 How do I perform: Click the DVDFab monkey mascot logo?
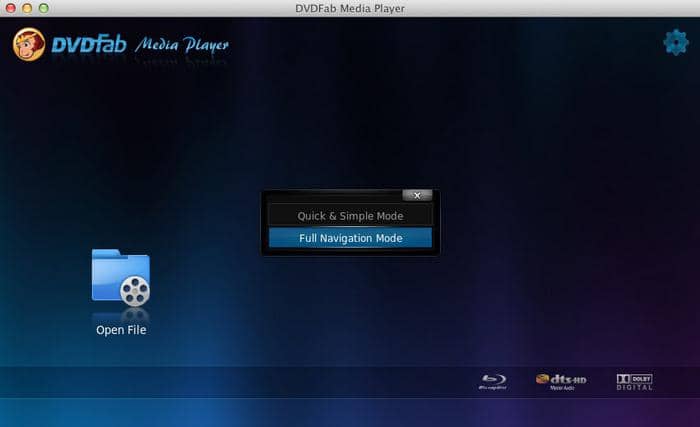[29, 45]
